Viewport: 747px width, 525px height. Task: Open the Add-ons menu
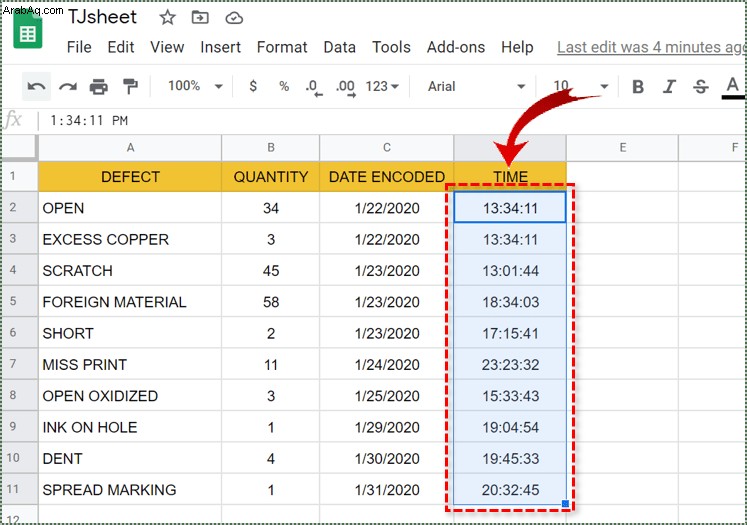(x=456, y=47)
